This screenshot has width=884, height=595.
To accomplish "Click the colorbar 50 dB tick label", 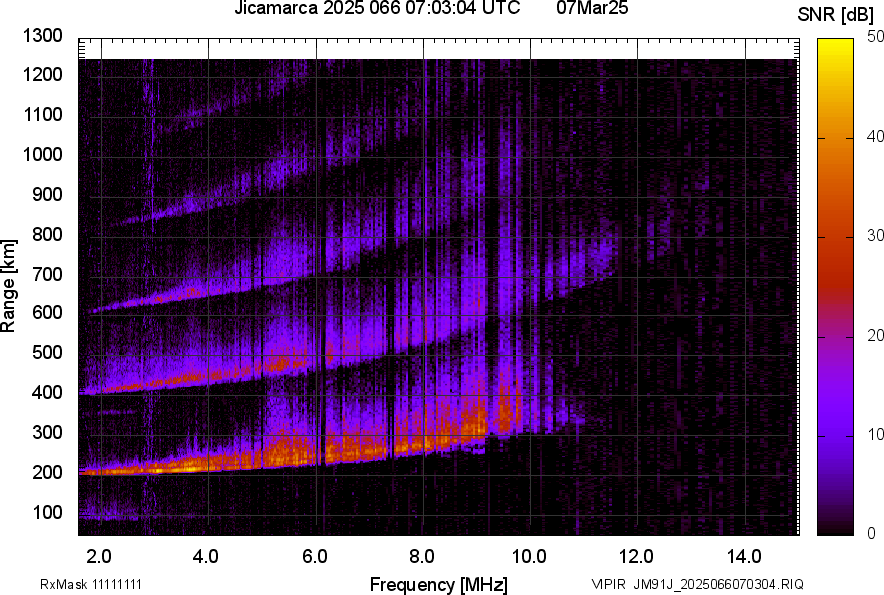I will [x=875, y=37].
